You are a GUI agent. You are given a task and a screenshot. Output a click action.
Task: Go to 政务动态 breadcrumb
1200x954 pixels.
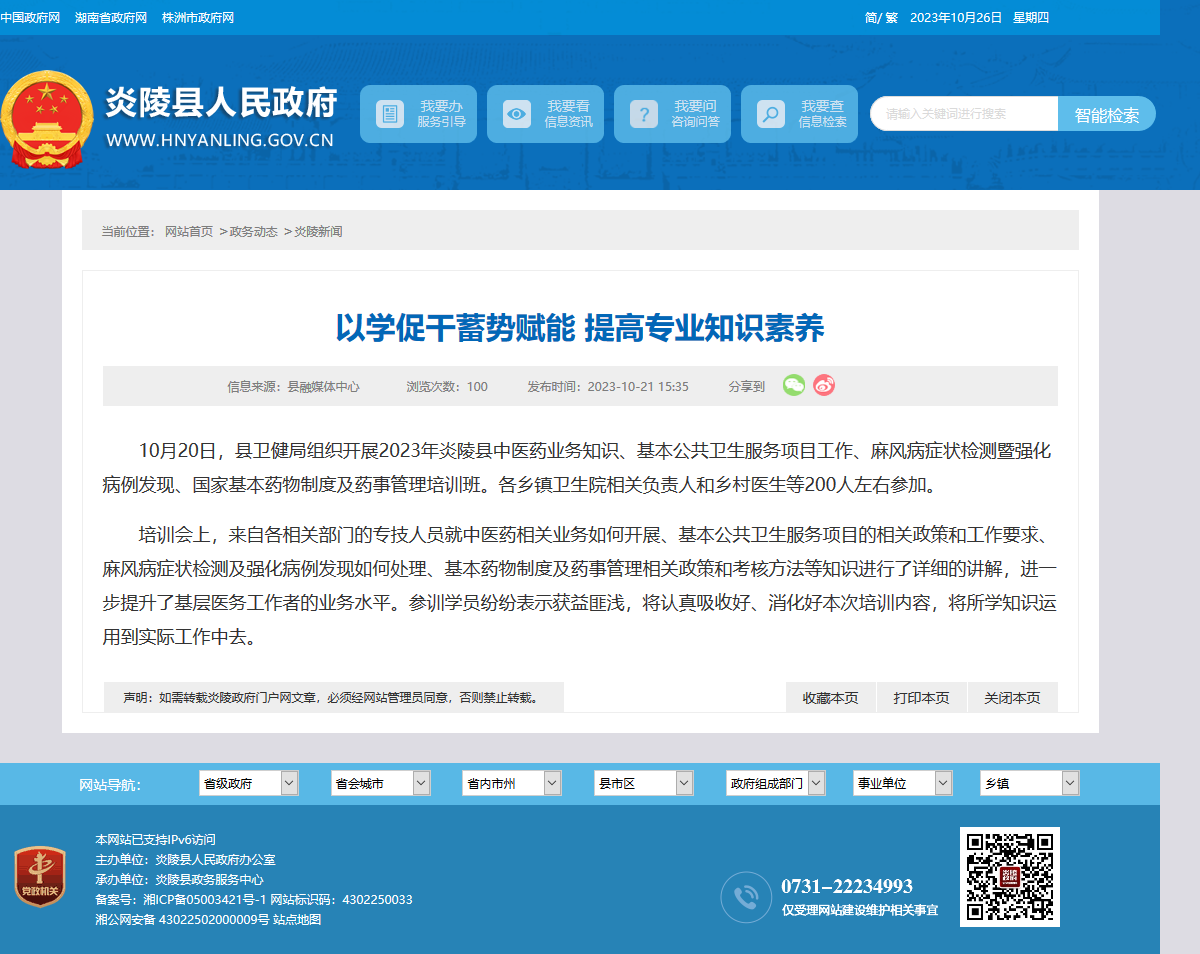pyautogui.click(x=254, y=231)
